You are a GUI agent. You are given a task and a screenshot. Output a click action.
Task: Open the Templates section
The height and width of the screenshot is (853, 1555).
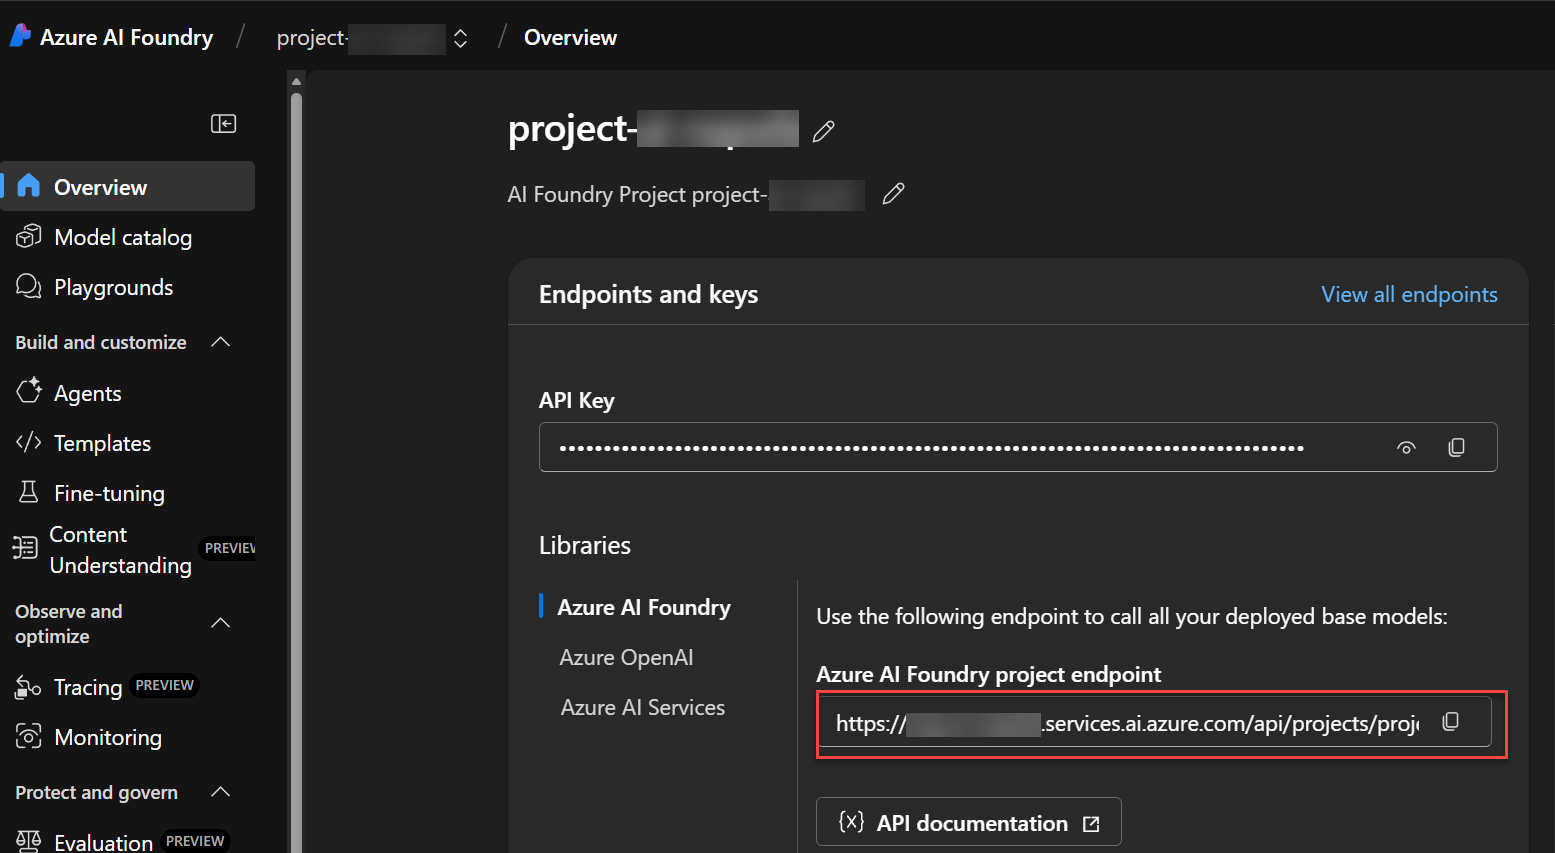[101, 443]
